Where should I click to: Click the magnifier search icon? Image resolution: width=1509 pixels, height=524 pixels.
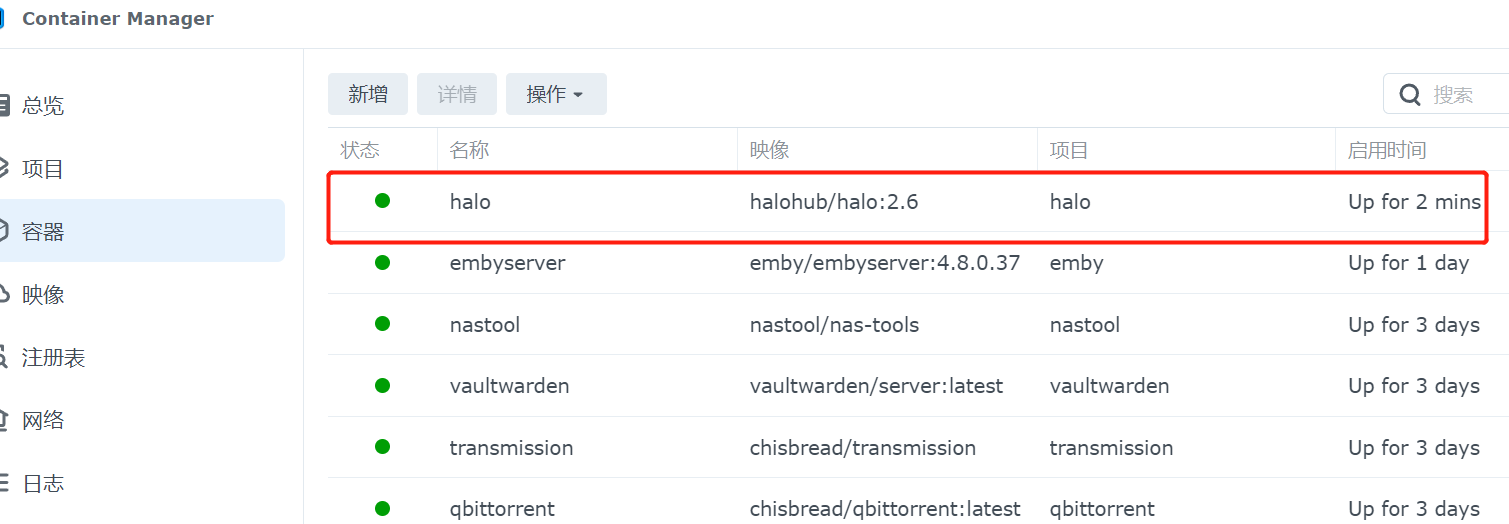[x=1410, y=95]
